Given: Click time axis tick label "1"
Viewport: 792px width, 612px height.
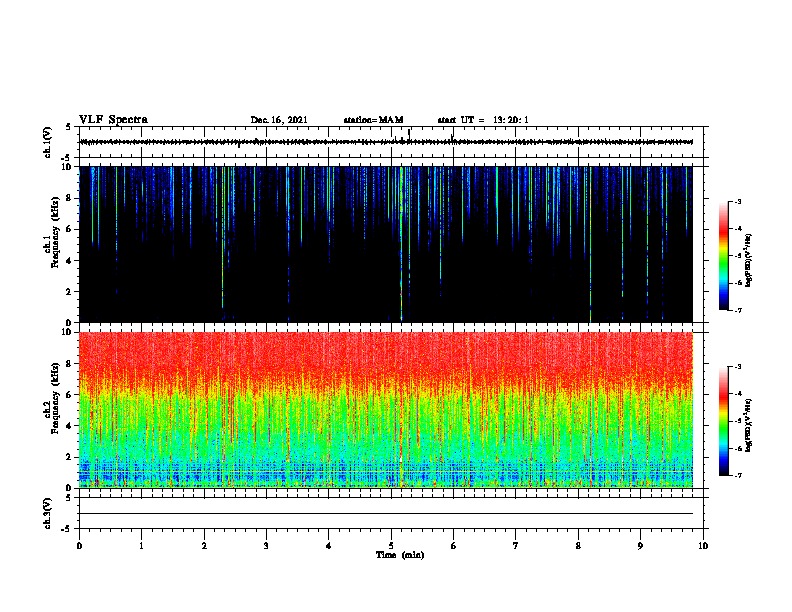Looking at the screenshot, I should coord(141,546).
